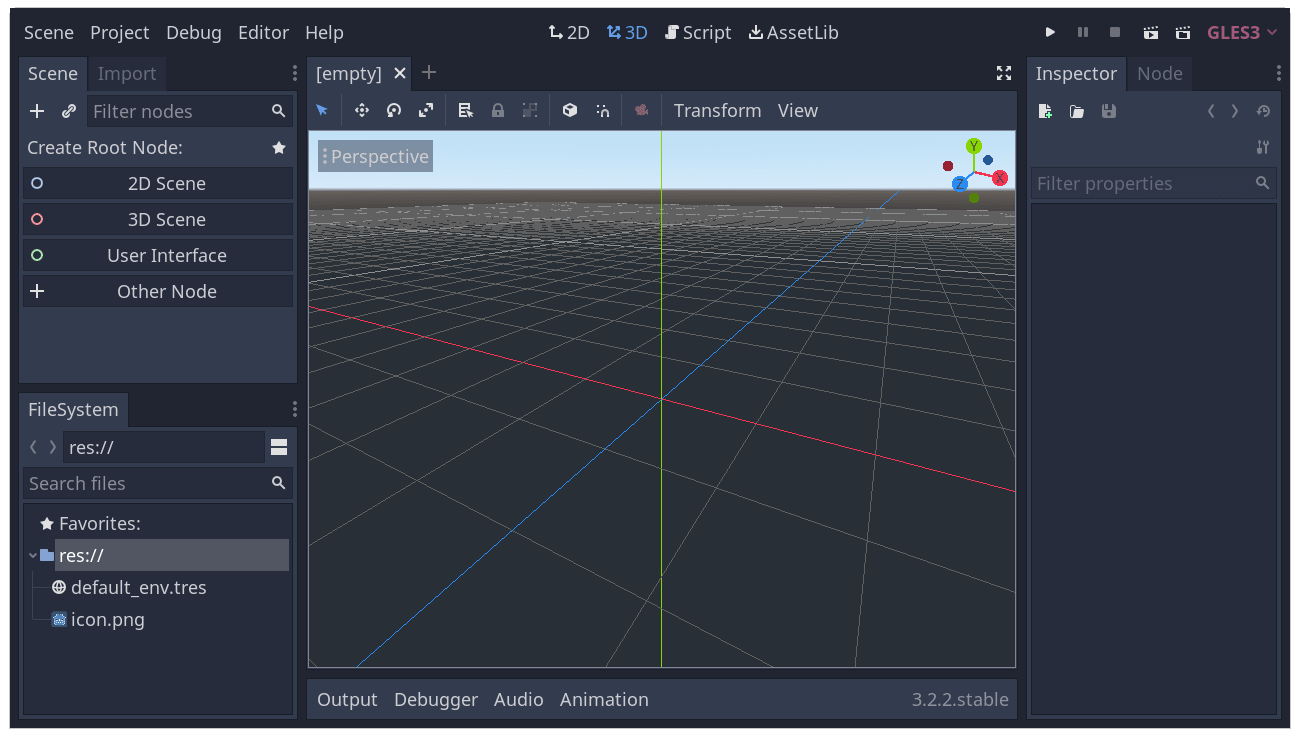Click the red X axis on the view gizmo
This screenshot has width=1300, height=738.
1001,178
